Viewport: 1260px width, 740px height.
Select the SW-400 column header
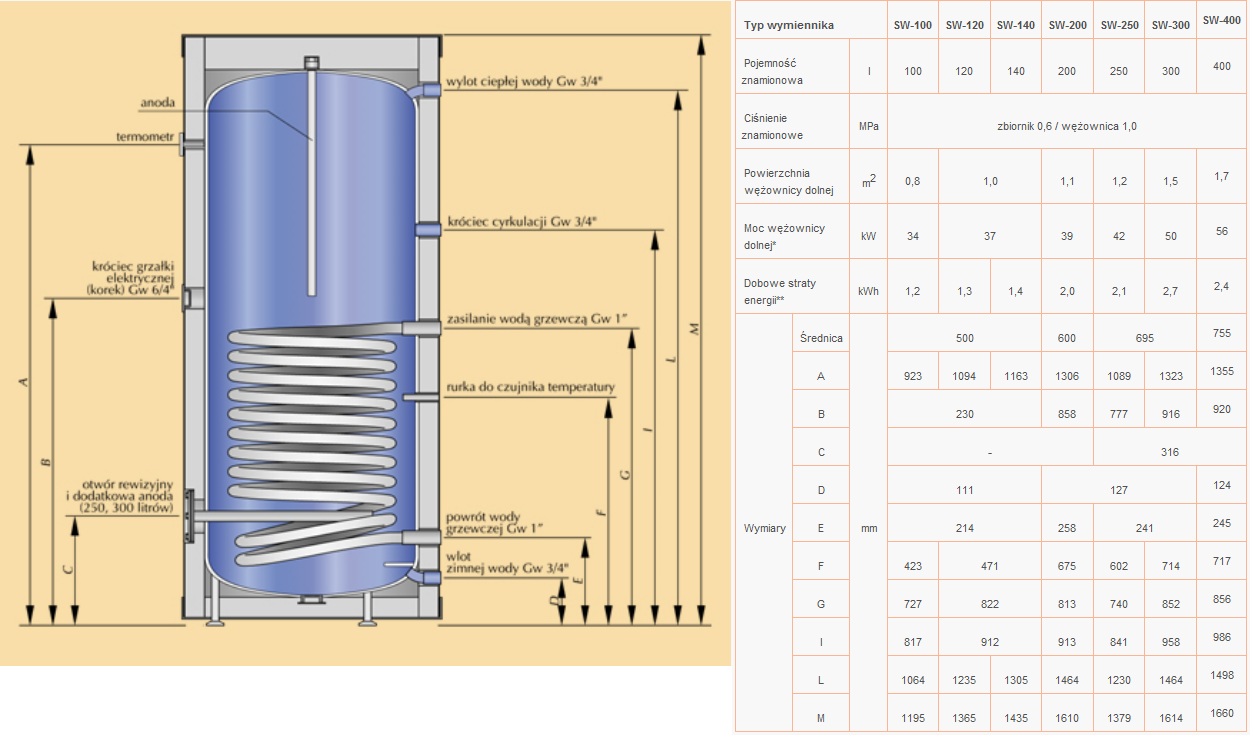1222,19
